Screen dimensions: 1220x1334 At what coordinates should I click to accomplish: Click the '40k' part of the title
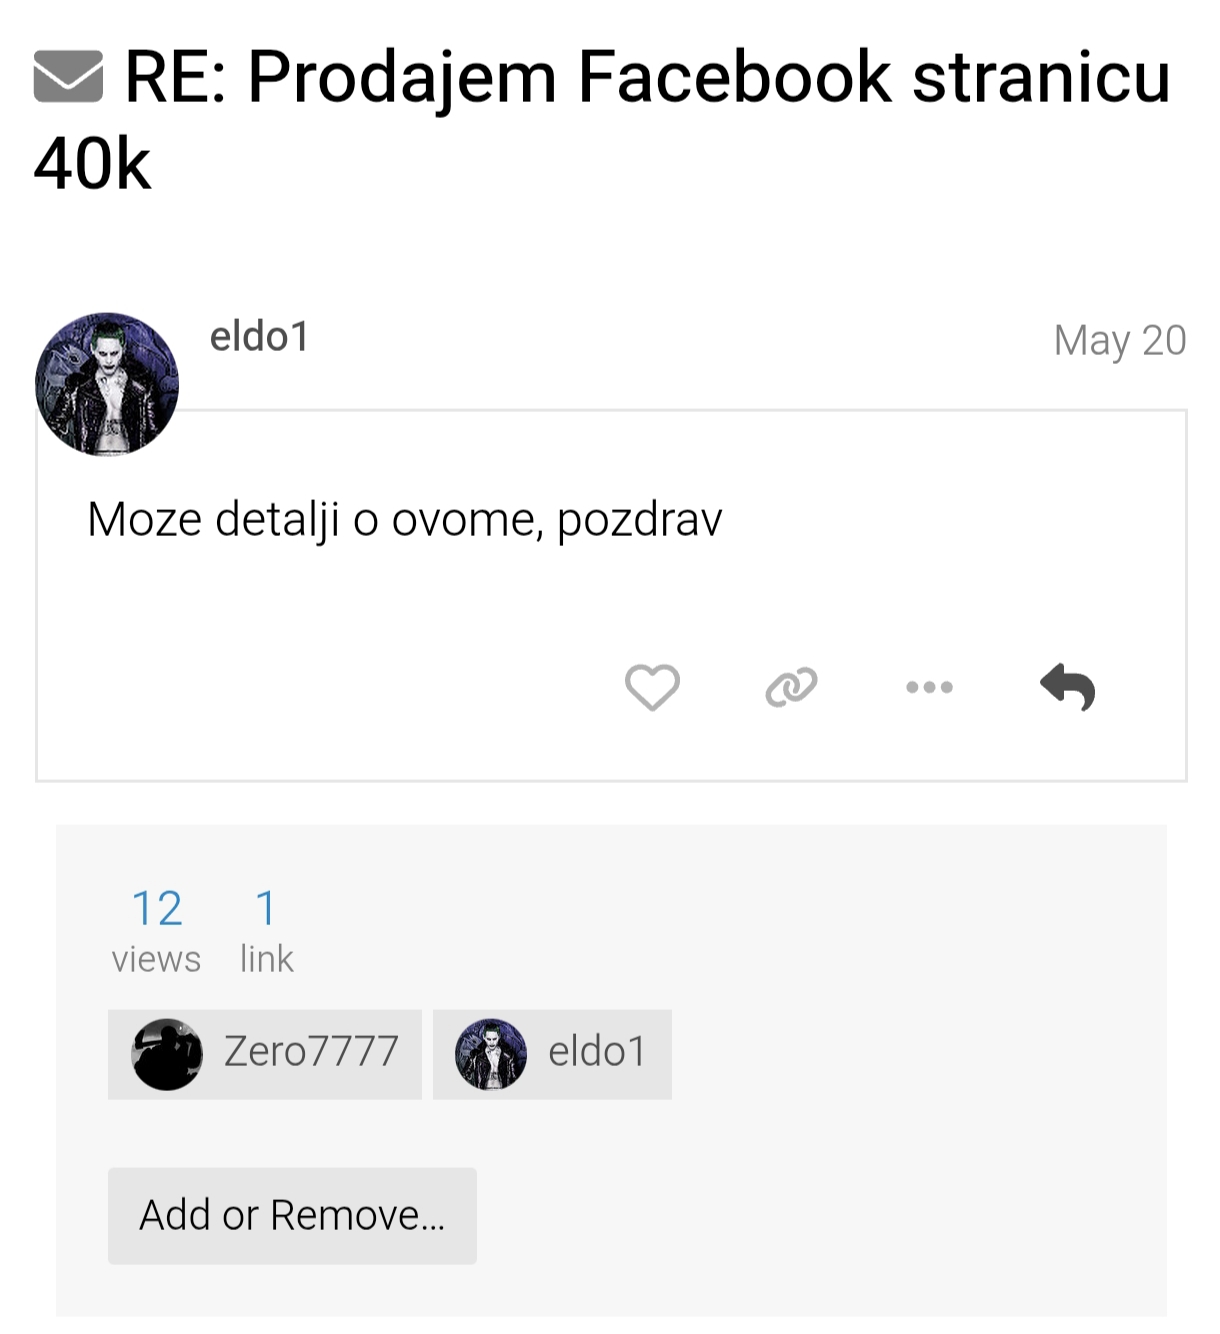point(92,165)
